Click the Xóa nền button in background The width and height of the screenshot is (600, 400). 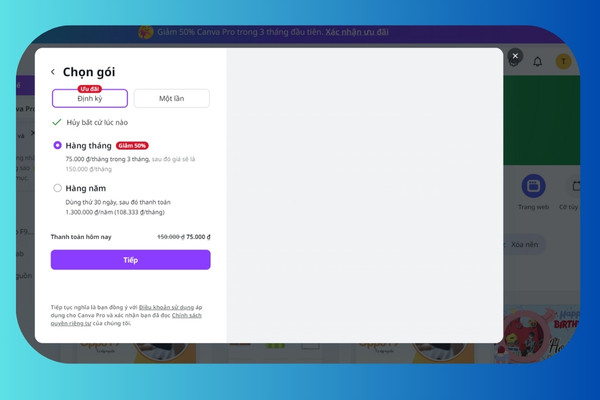[x=524, y=244]
